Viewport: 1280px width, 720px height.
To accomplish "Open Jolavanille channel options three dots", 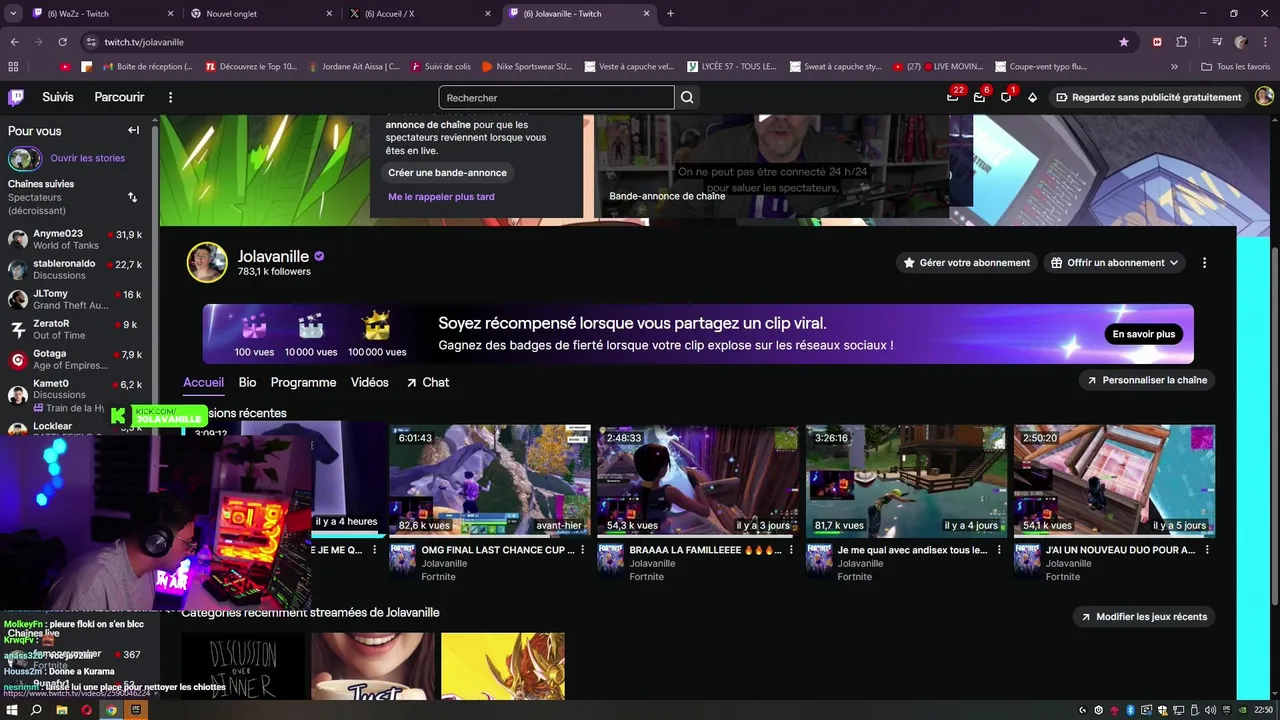I will tap(1204, 263).
